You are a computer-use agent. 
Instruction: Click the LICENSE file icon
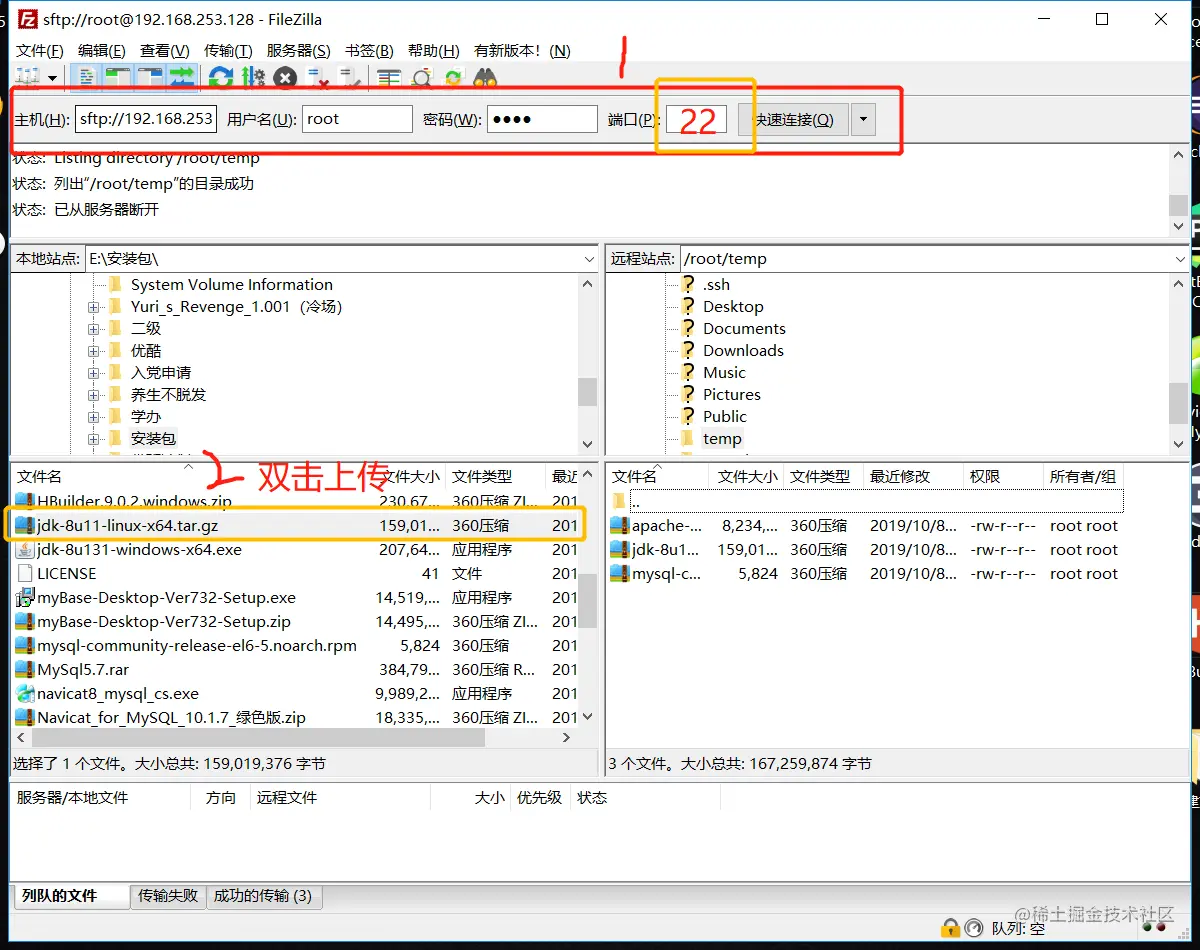[25, 573]
